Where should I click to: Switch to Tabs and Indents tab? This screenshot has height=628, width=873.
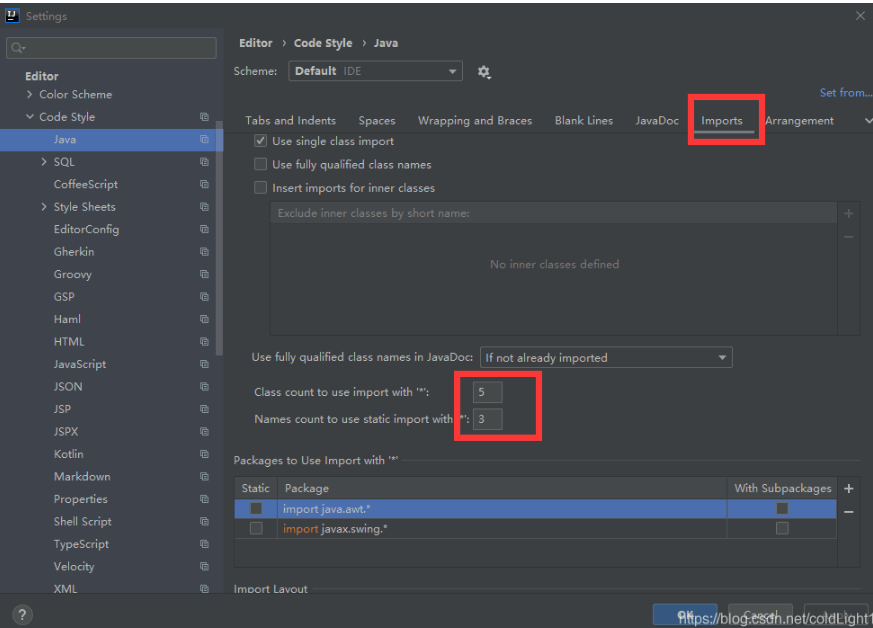(x=291, y=121)
